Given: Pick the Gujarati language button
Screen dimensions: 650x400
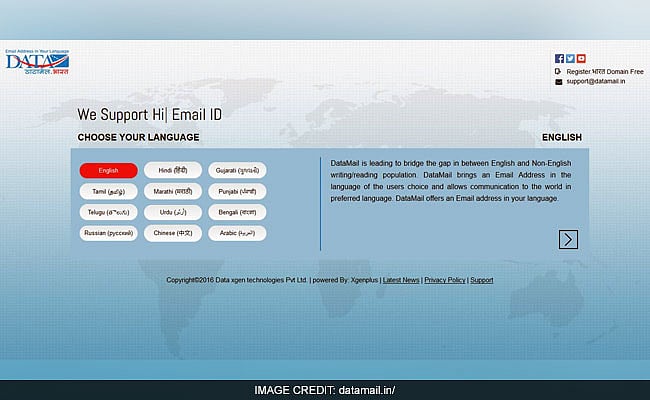Looking at the screenshot, I should (x=237, y=170).
